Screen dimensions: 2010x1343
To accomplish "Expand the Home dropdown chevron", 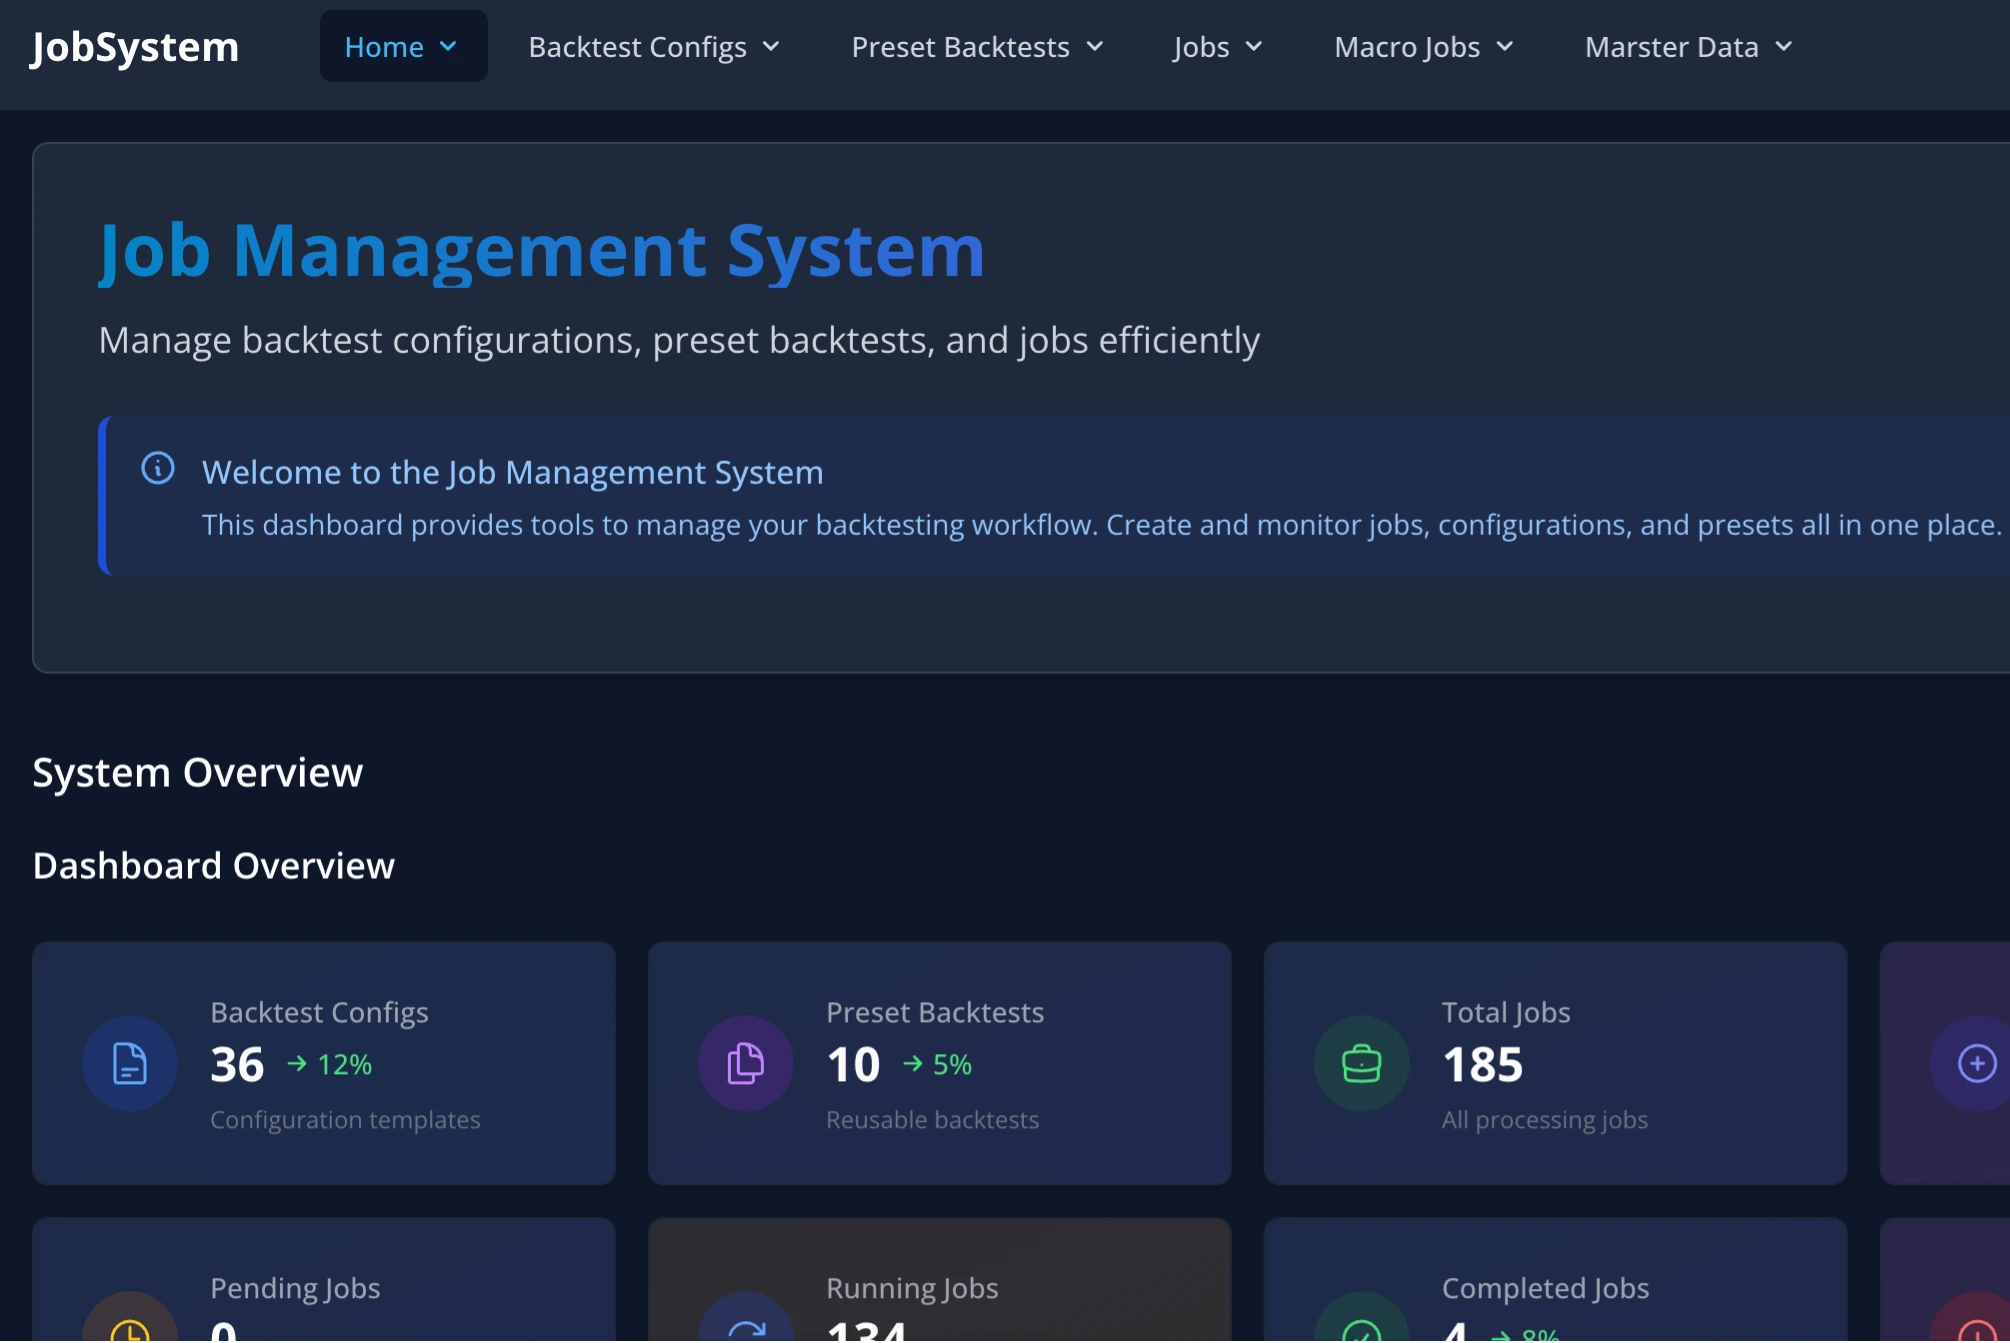I will click(449, 47).
